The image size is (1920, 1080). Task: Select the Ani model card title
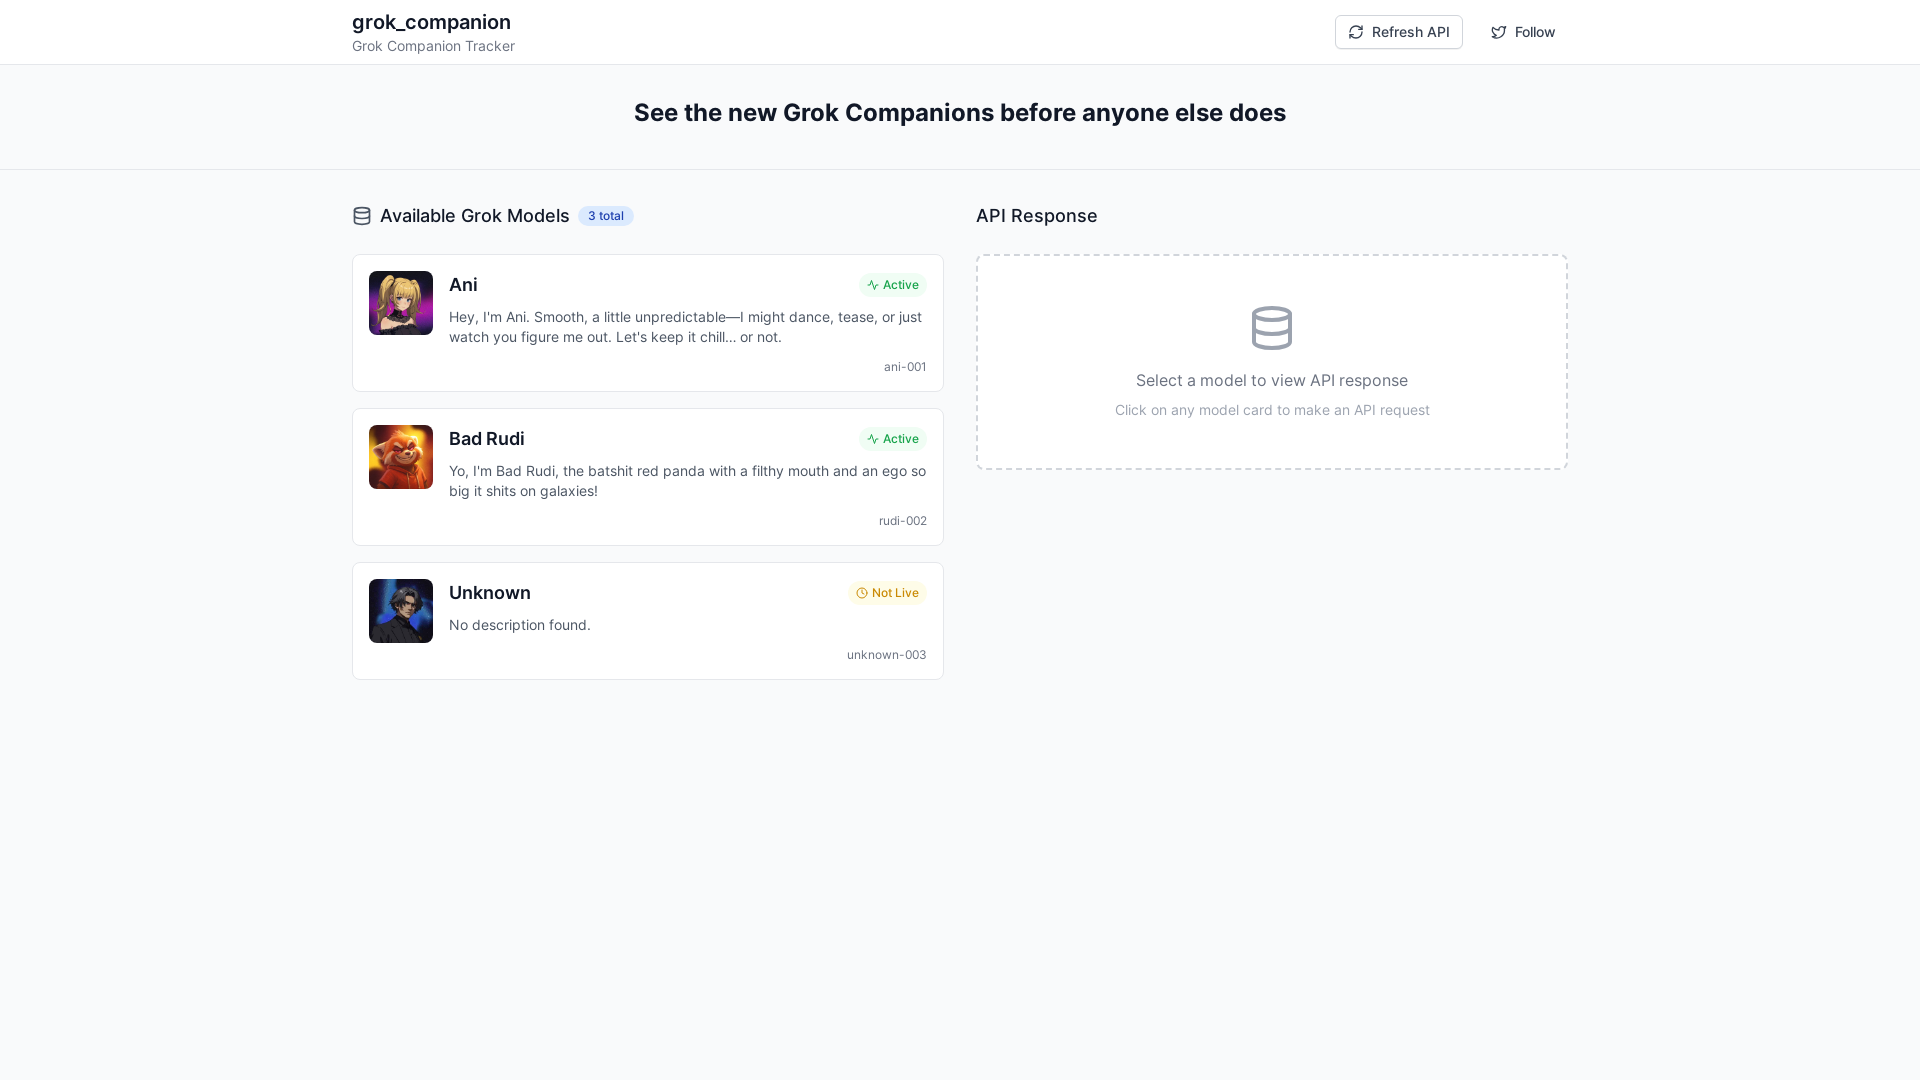463,285
